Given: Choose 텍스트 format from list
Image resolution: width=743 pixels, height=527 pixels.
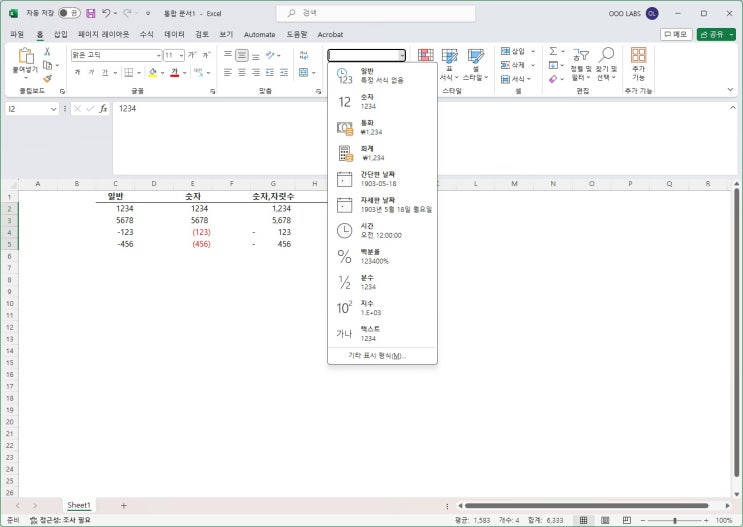Looking at the screenshot, I should click(x=382, y=334).
